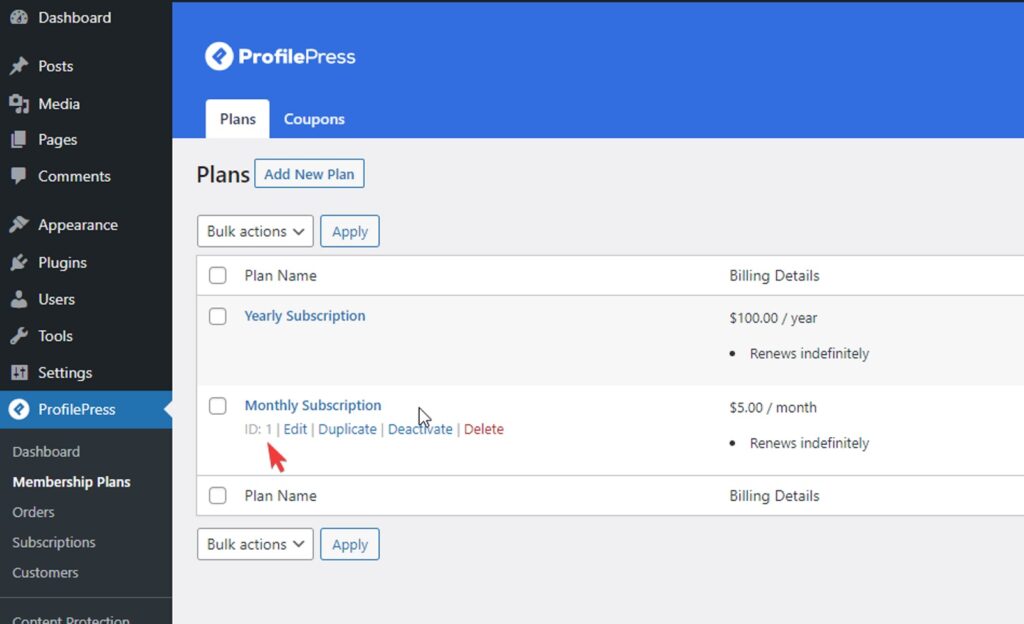Click Renews indefinitely under yearly plan
This screenshot has height=624, width=1024.
pos(809,353)
